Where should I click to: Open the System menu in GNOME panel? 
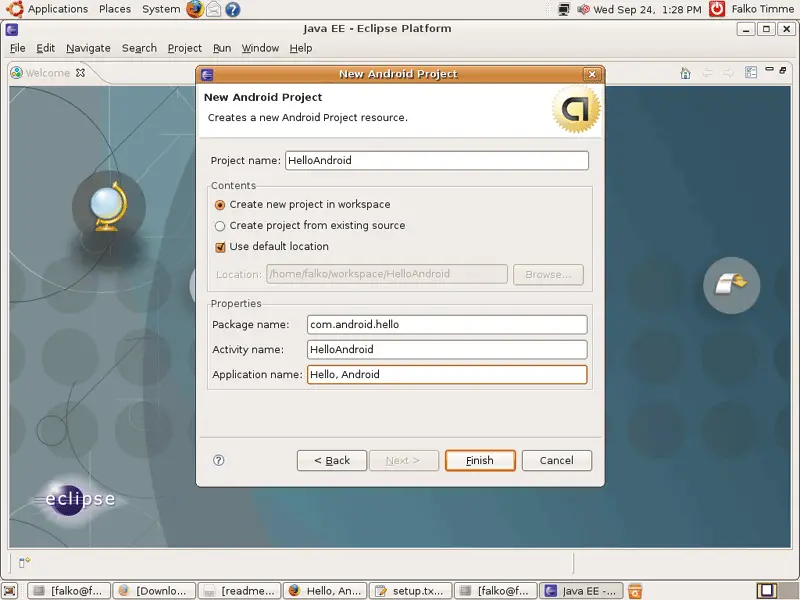click(161, 9)
